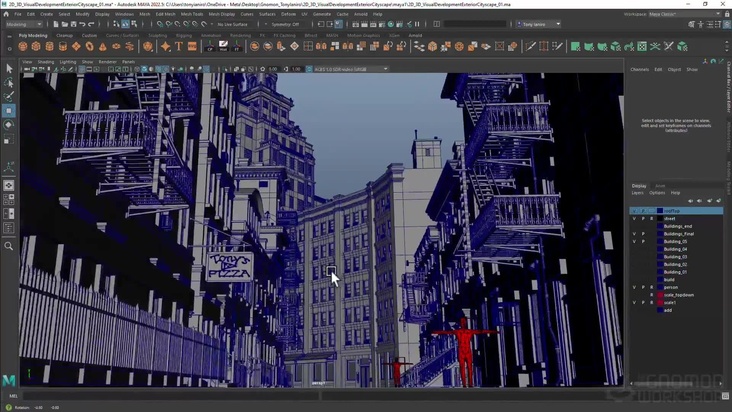Viewport: 732px width, 412px height.
Task: Click the Undo arrow icon
Action: 82,24
